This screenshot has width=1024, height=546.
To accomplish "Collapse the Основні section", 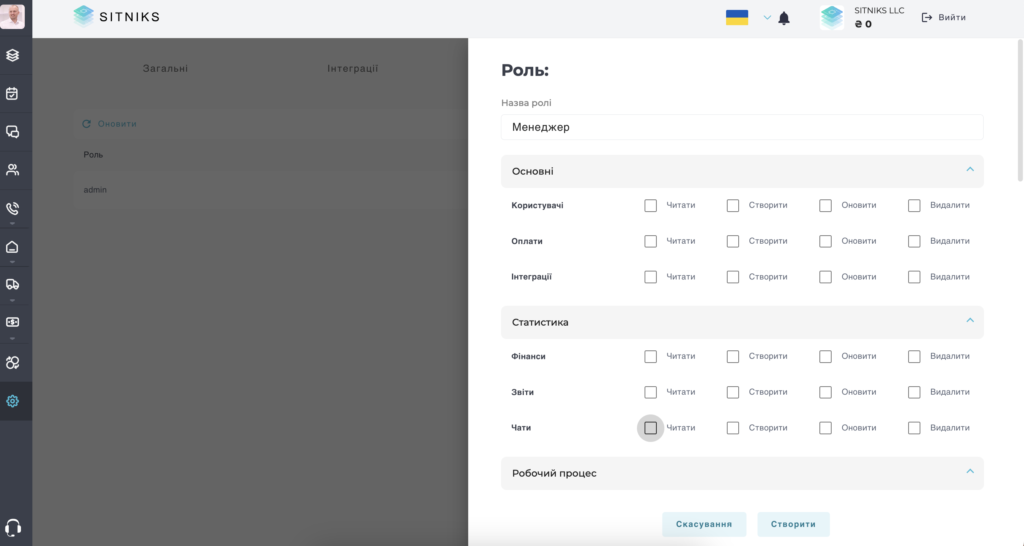I will pyautogui.click(x=970, y=170).
